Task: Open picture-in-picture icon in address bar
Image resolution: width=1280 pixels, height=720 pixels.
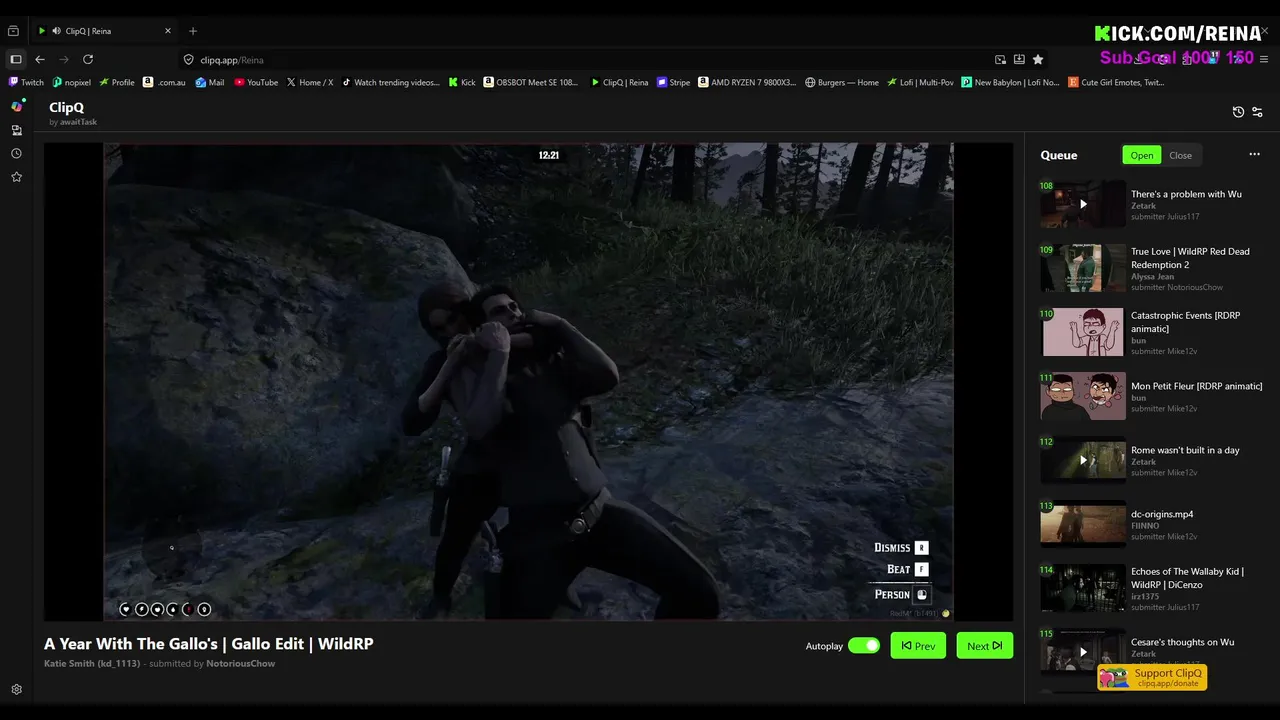Action: [x=1000, y=60]
